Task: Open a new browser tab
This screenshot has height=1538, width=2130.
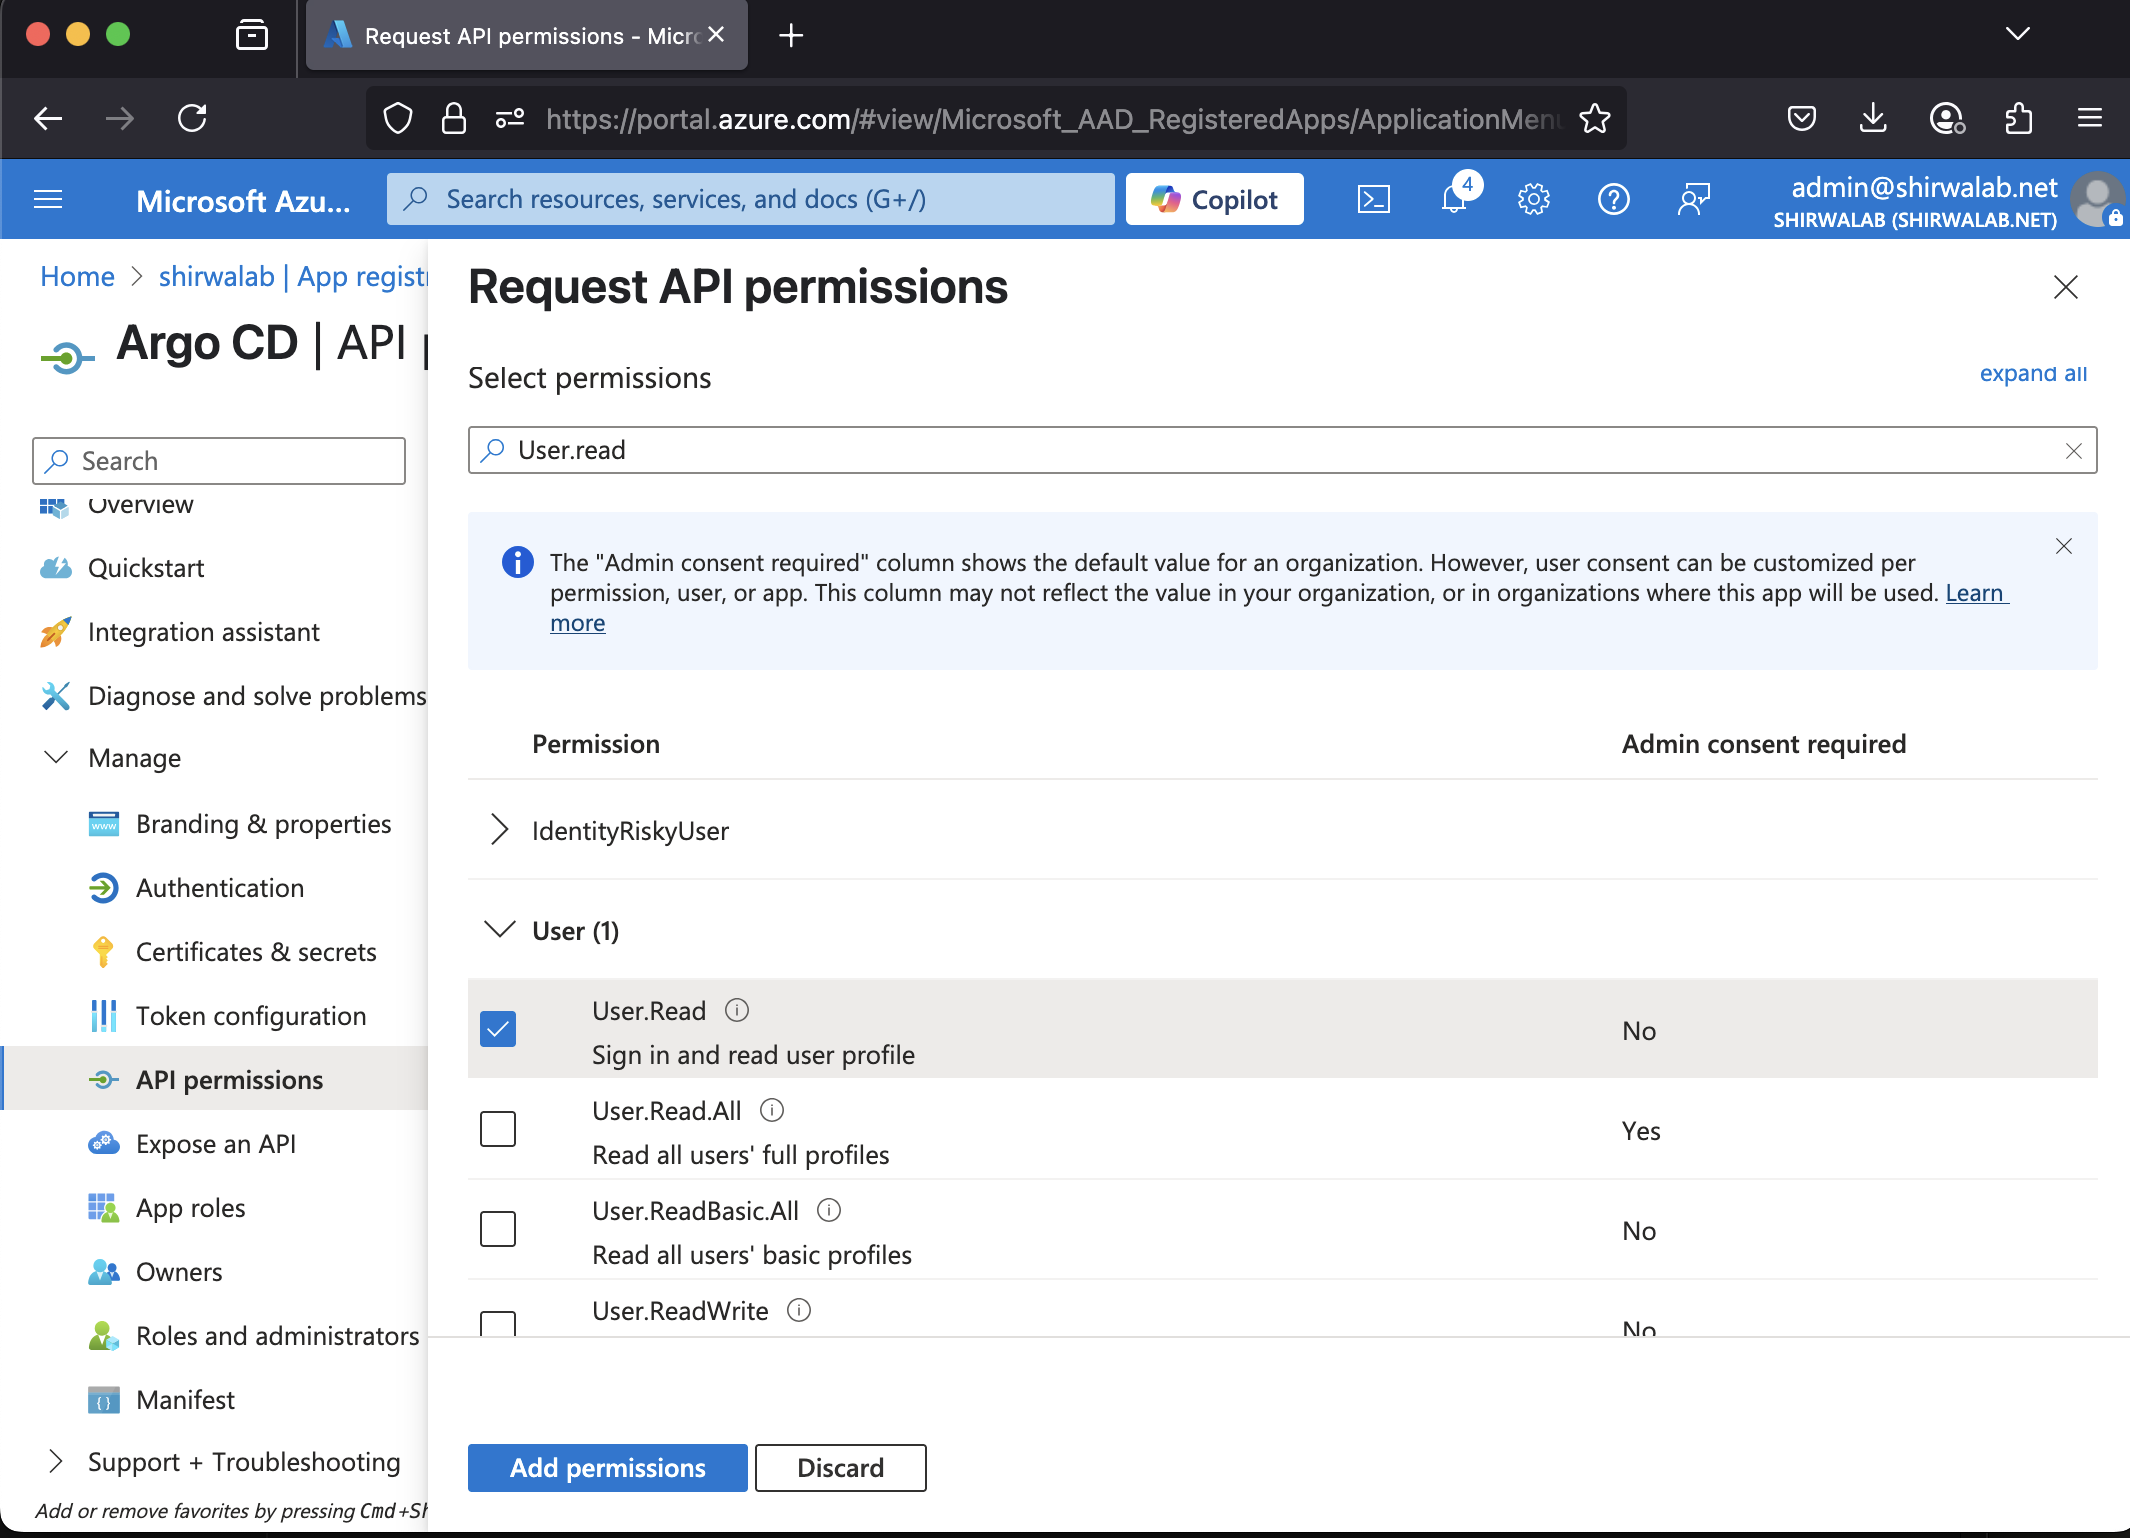Action: click(x=791, y=36)
